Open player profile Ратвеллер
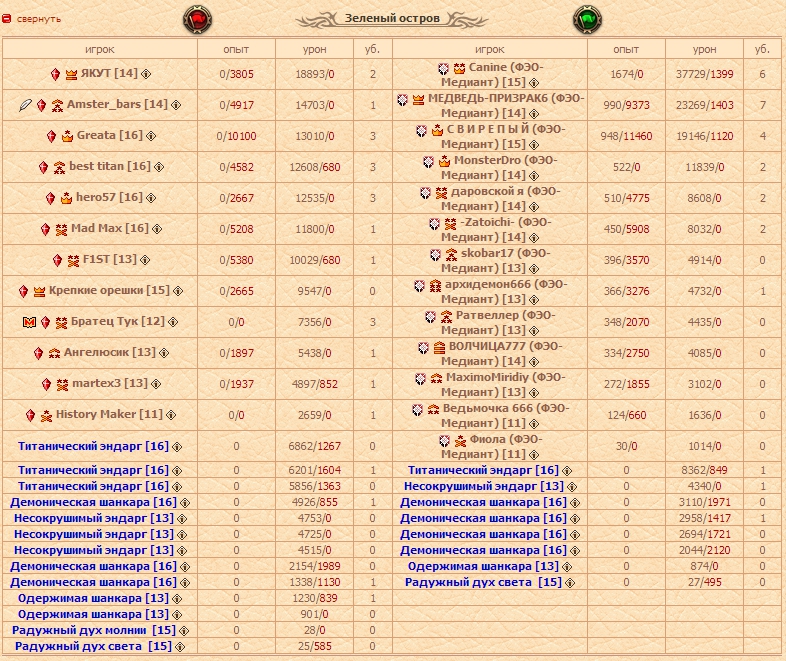This screenshot has height=661, width=786. tap(498, 323)
